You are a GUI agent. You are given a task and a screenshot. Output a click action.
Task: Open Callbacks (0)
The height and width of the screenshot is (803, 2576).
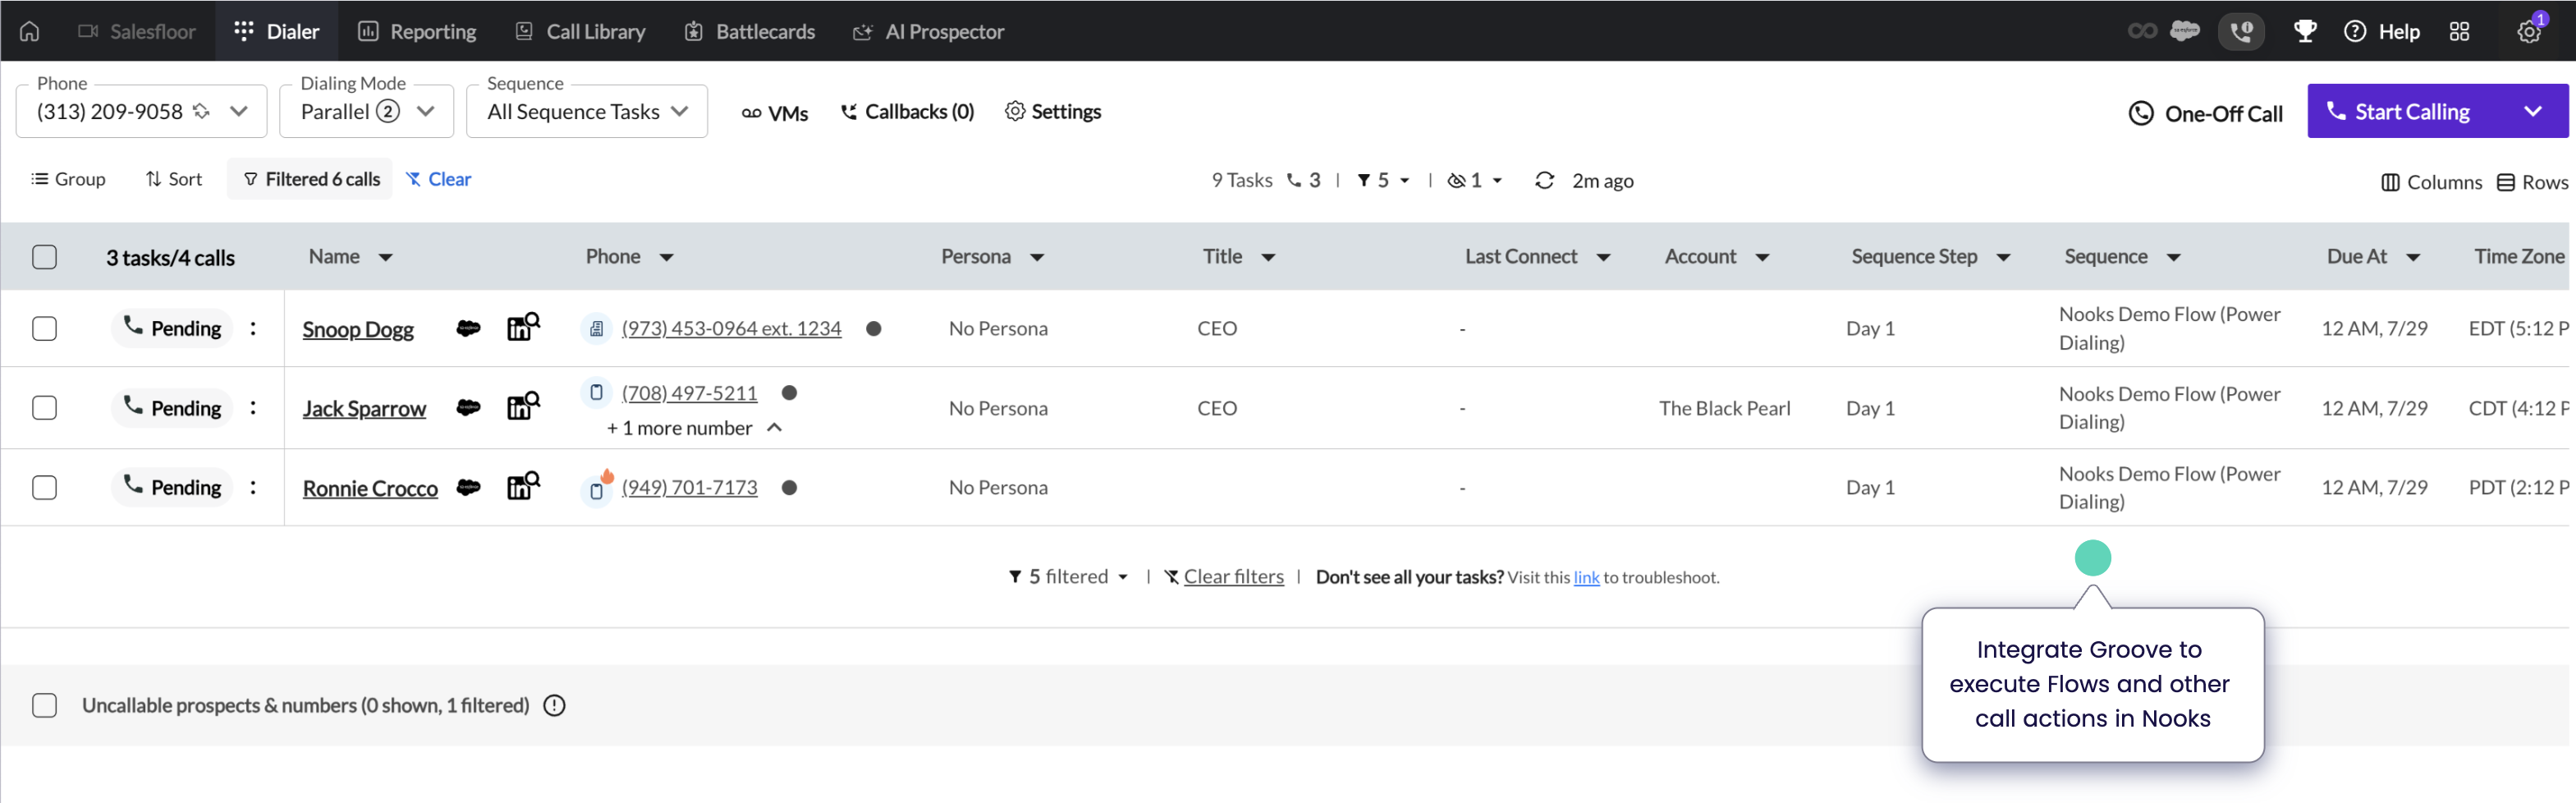click(x=906, y=112)
